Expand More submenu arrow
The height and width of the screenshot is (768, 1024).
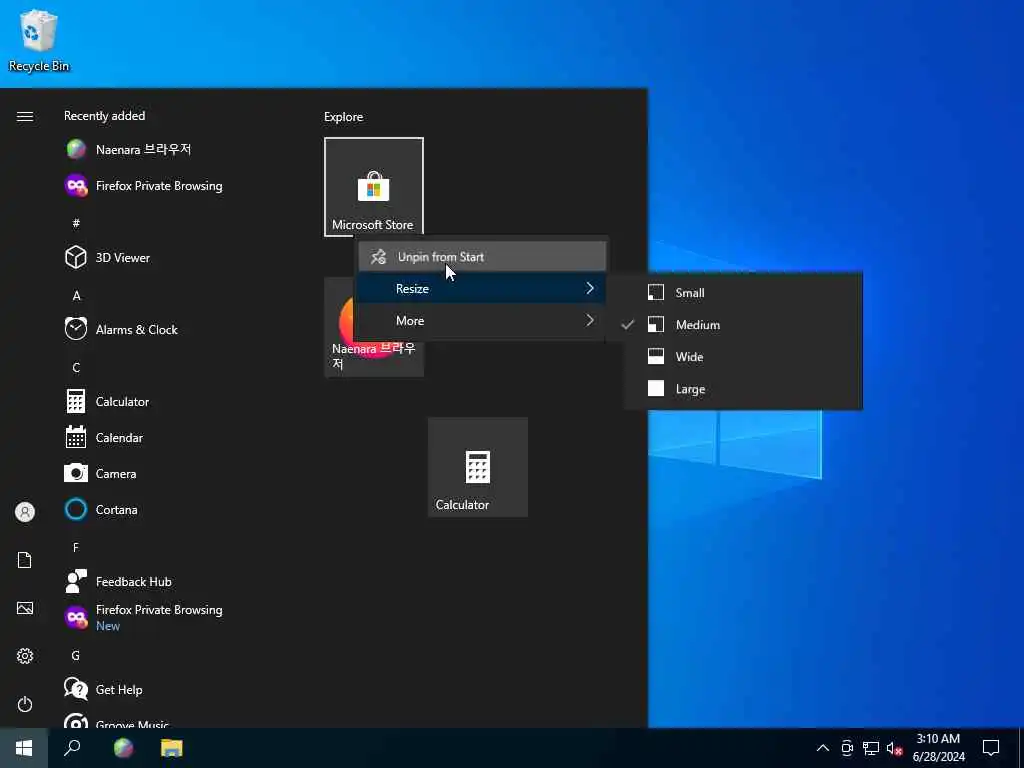590,321
